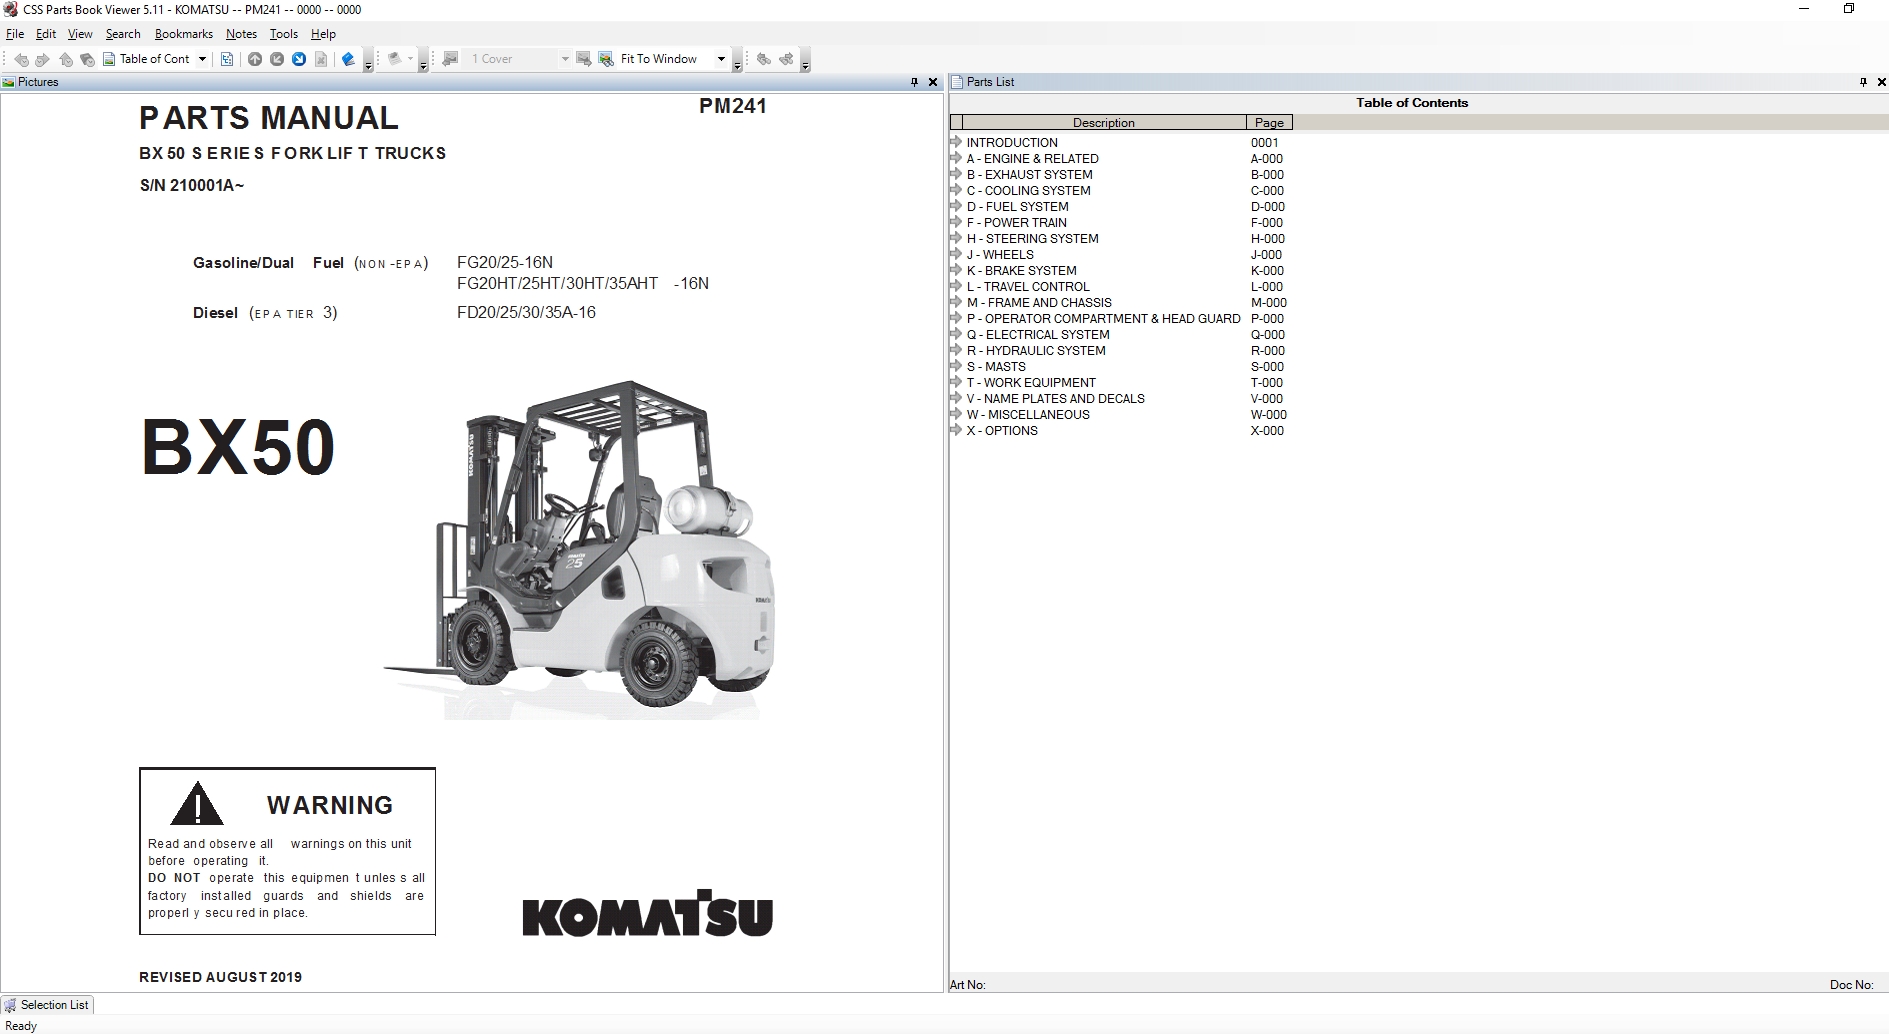Sort by the Page column header
This screenshot has height=1034, width=1889.
[x=1269, y=122]
